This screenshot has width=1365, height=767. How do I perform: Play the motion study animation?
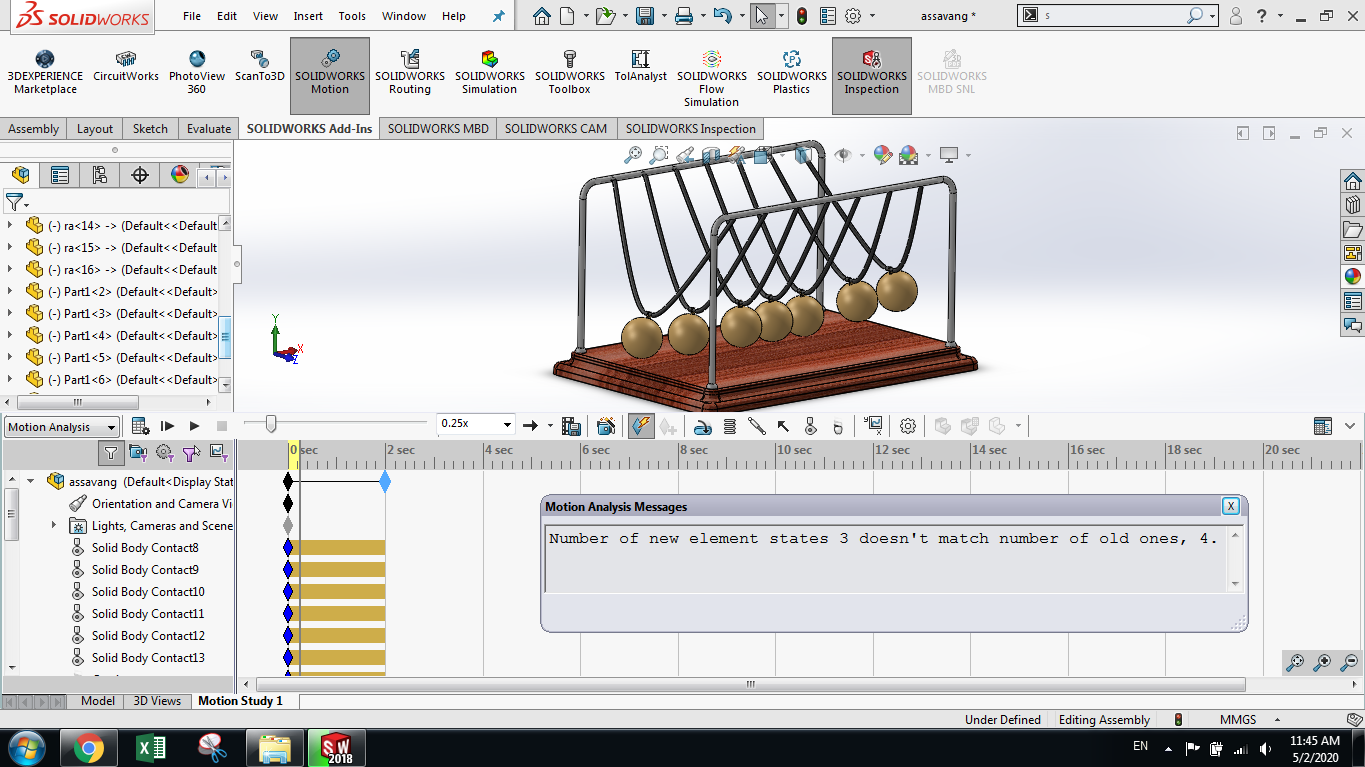pos(195,426)
